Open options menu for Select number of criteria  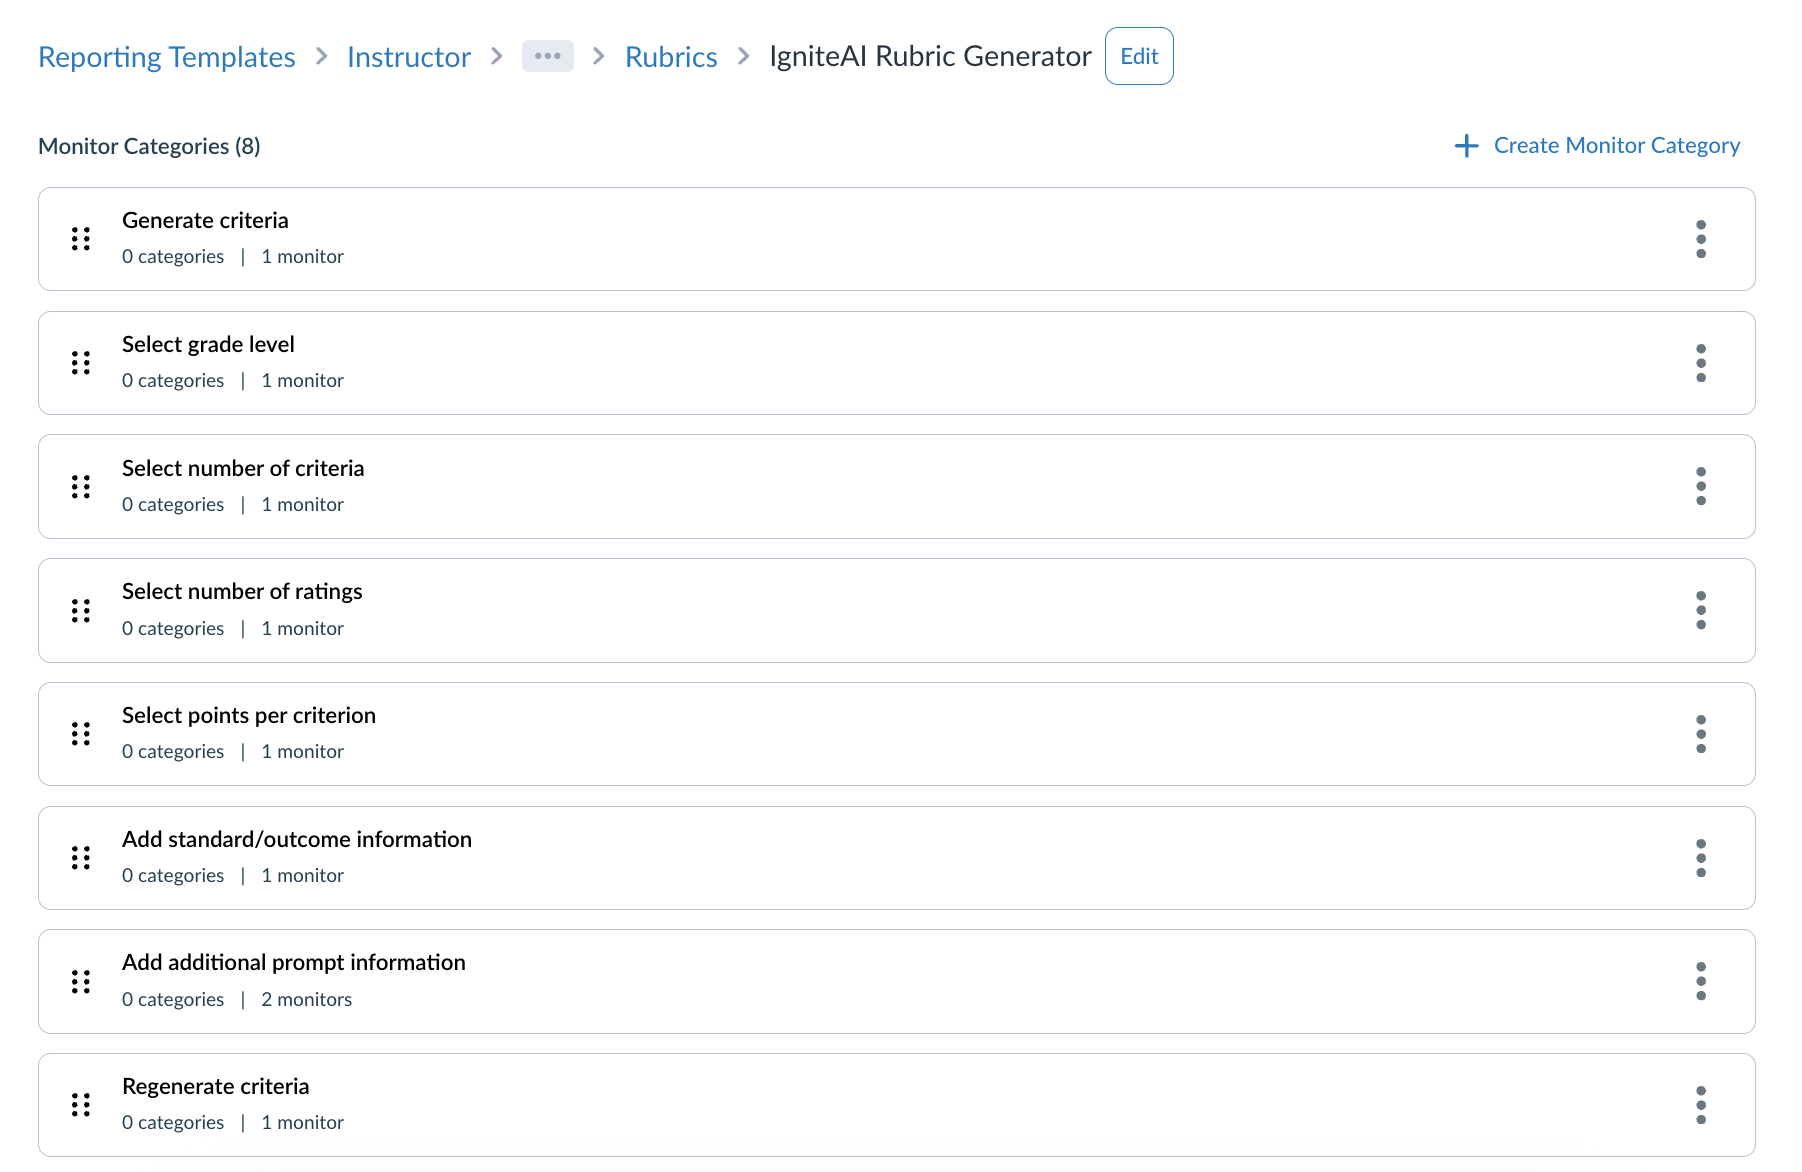(1701, 486)
